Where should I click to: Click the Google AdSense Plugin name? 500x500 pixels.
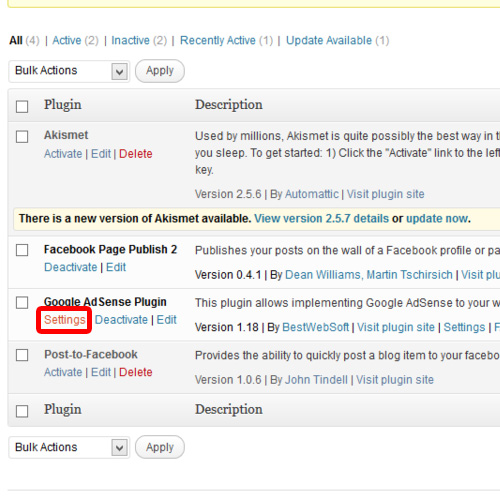click(105, 302)
